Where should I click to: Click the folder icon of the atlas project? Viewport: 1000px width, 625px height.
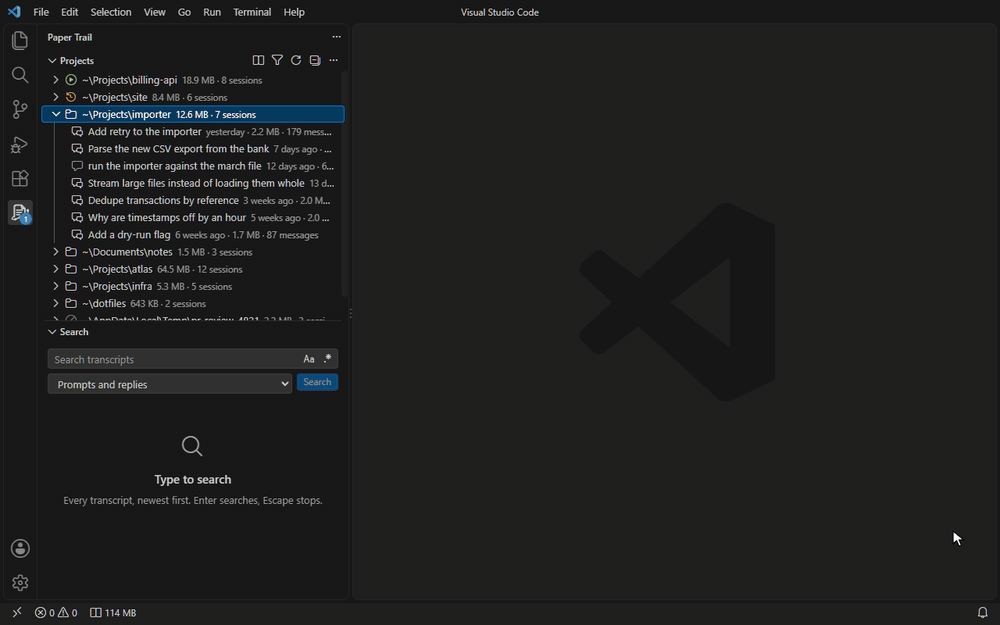pos(71,269)
